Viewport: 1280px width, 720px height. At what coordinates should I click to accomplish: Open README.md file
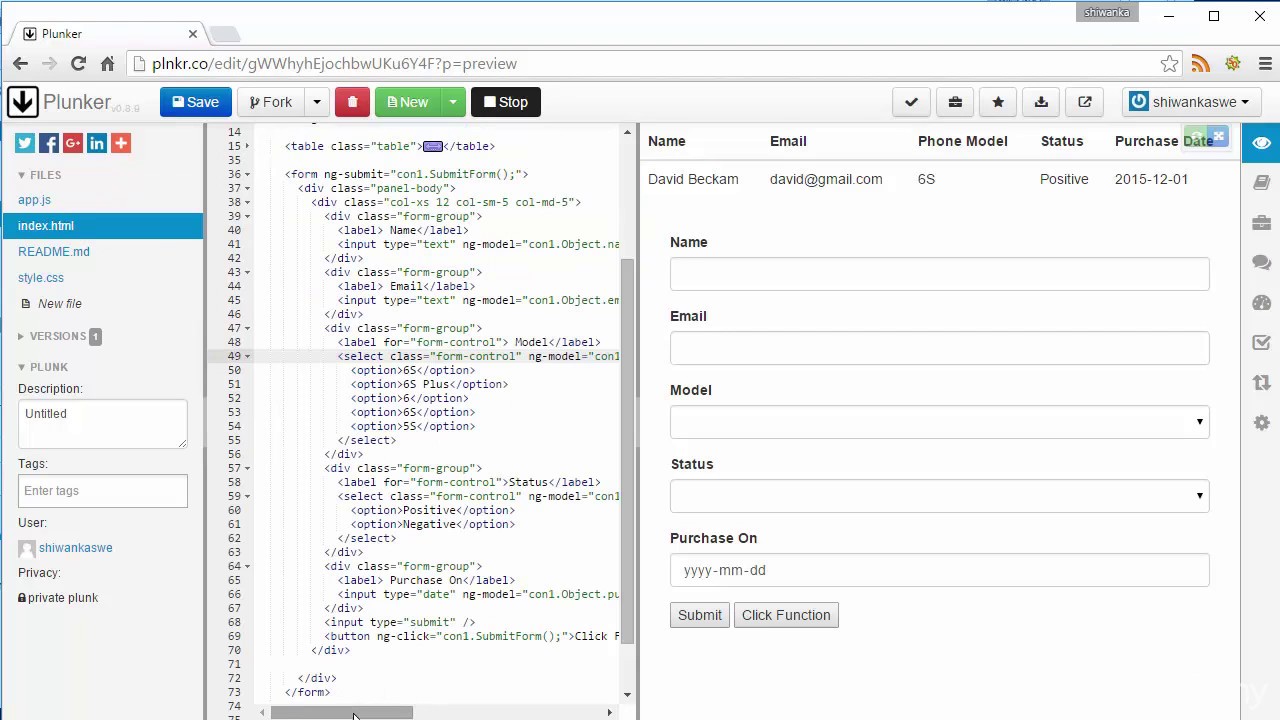coord(54,252)
